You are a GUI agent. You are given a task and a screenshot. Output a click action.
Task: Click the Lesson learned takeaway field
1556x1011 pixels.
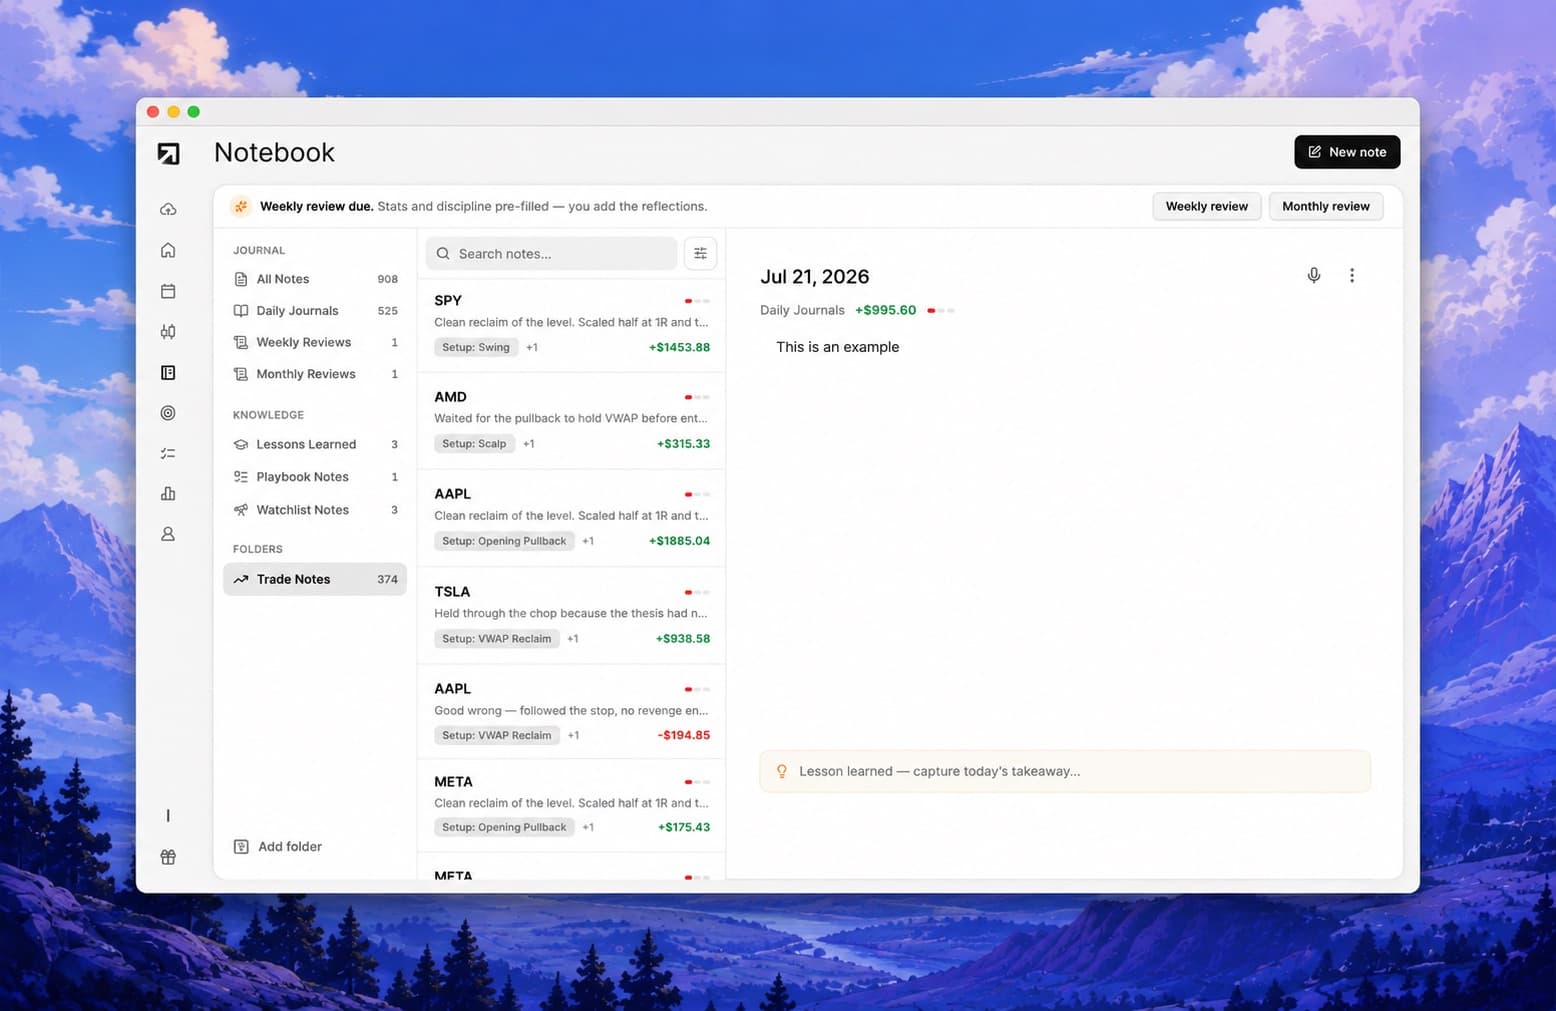point(1065,771)
